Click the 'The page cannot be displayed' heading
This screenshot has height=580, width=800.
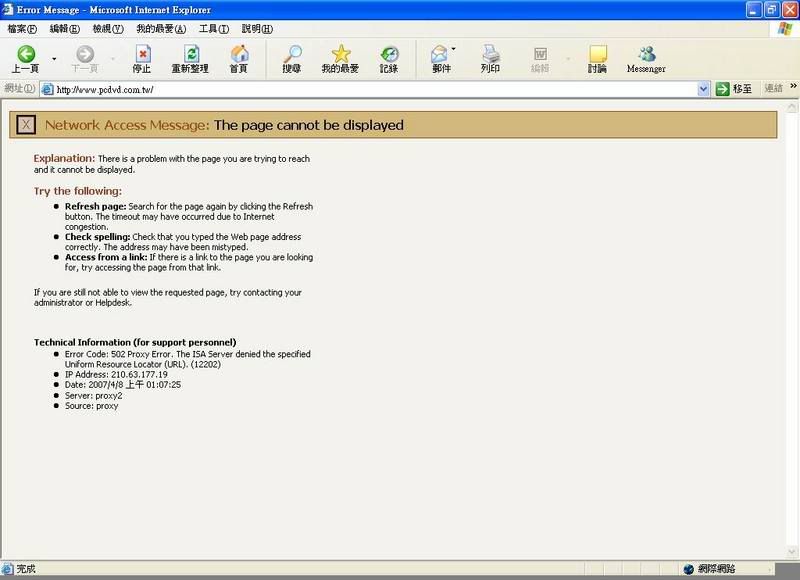pyautogui.click(x=309, y=125)
